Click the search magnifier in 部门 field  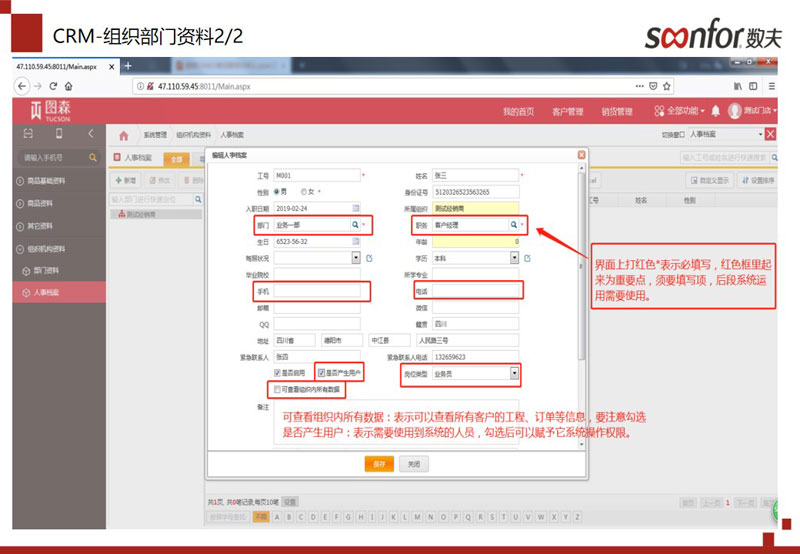[x=354, y=226]
